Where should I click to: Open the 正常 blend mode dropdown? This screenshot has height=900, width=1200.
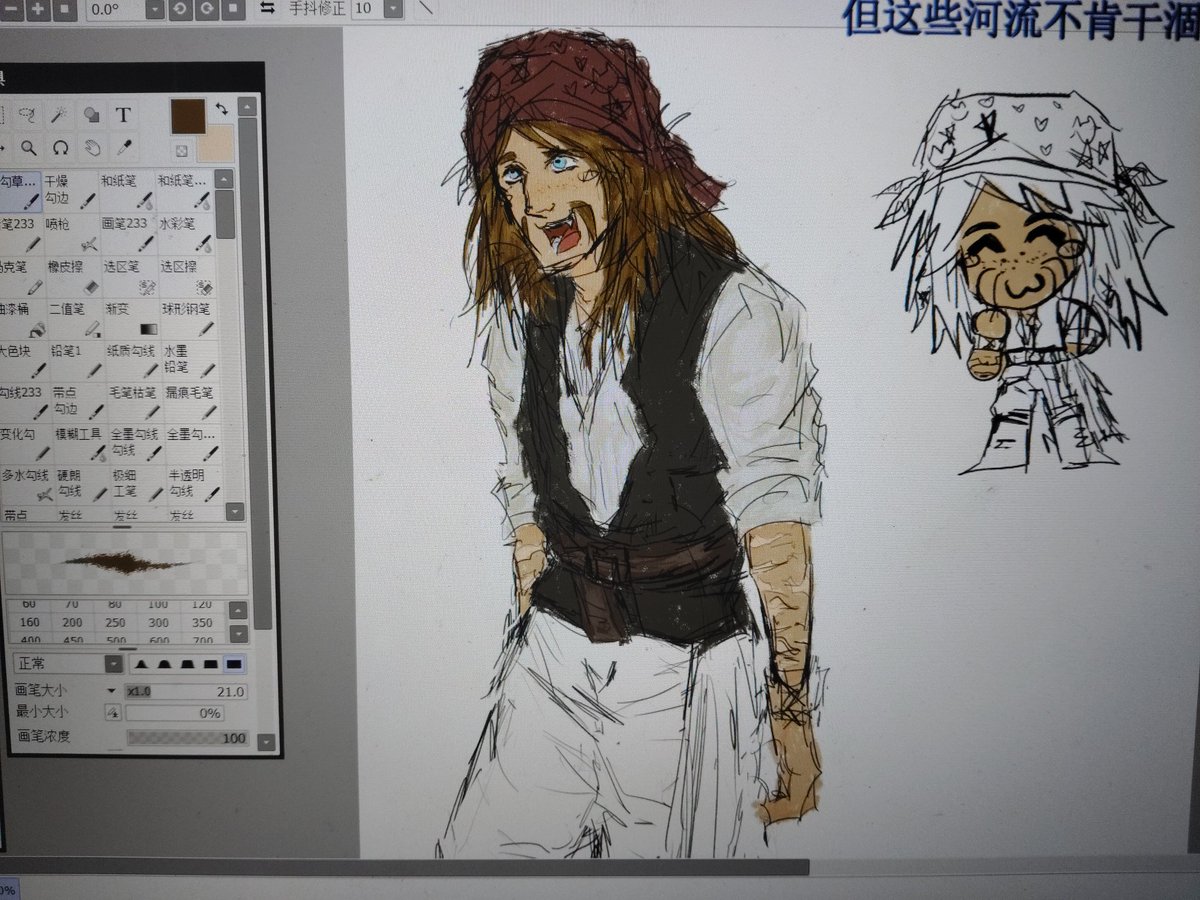tap(68, 663)
